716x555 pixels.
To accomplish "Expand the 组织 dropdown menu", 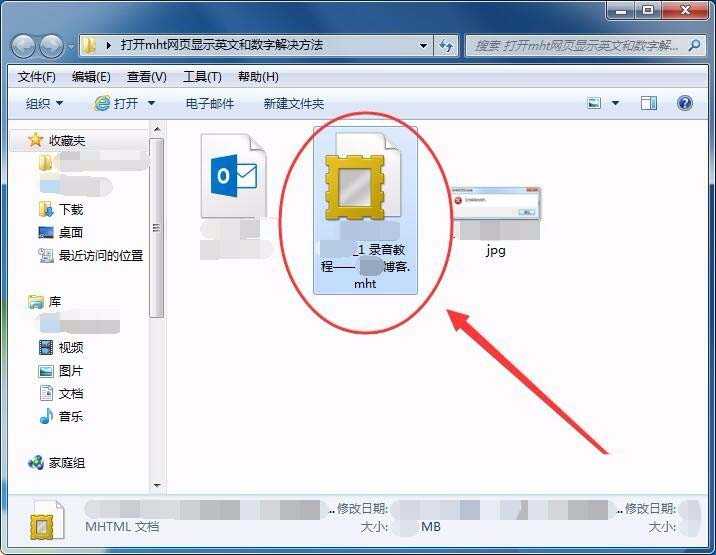I will (44, 103).
